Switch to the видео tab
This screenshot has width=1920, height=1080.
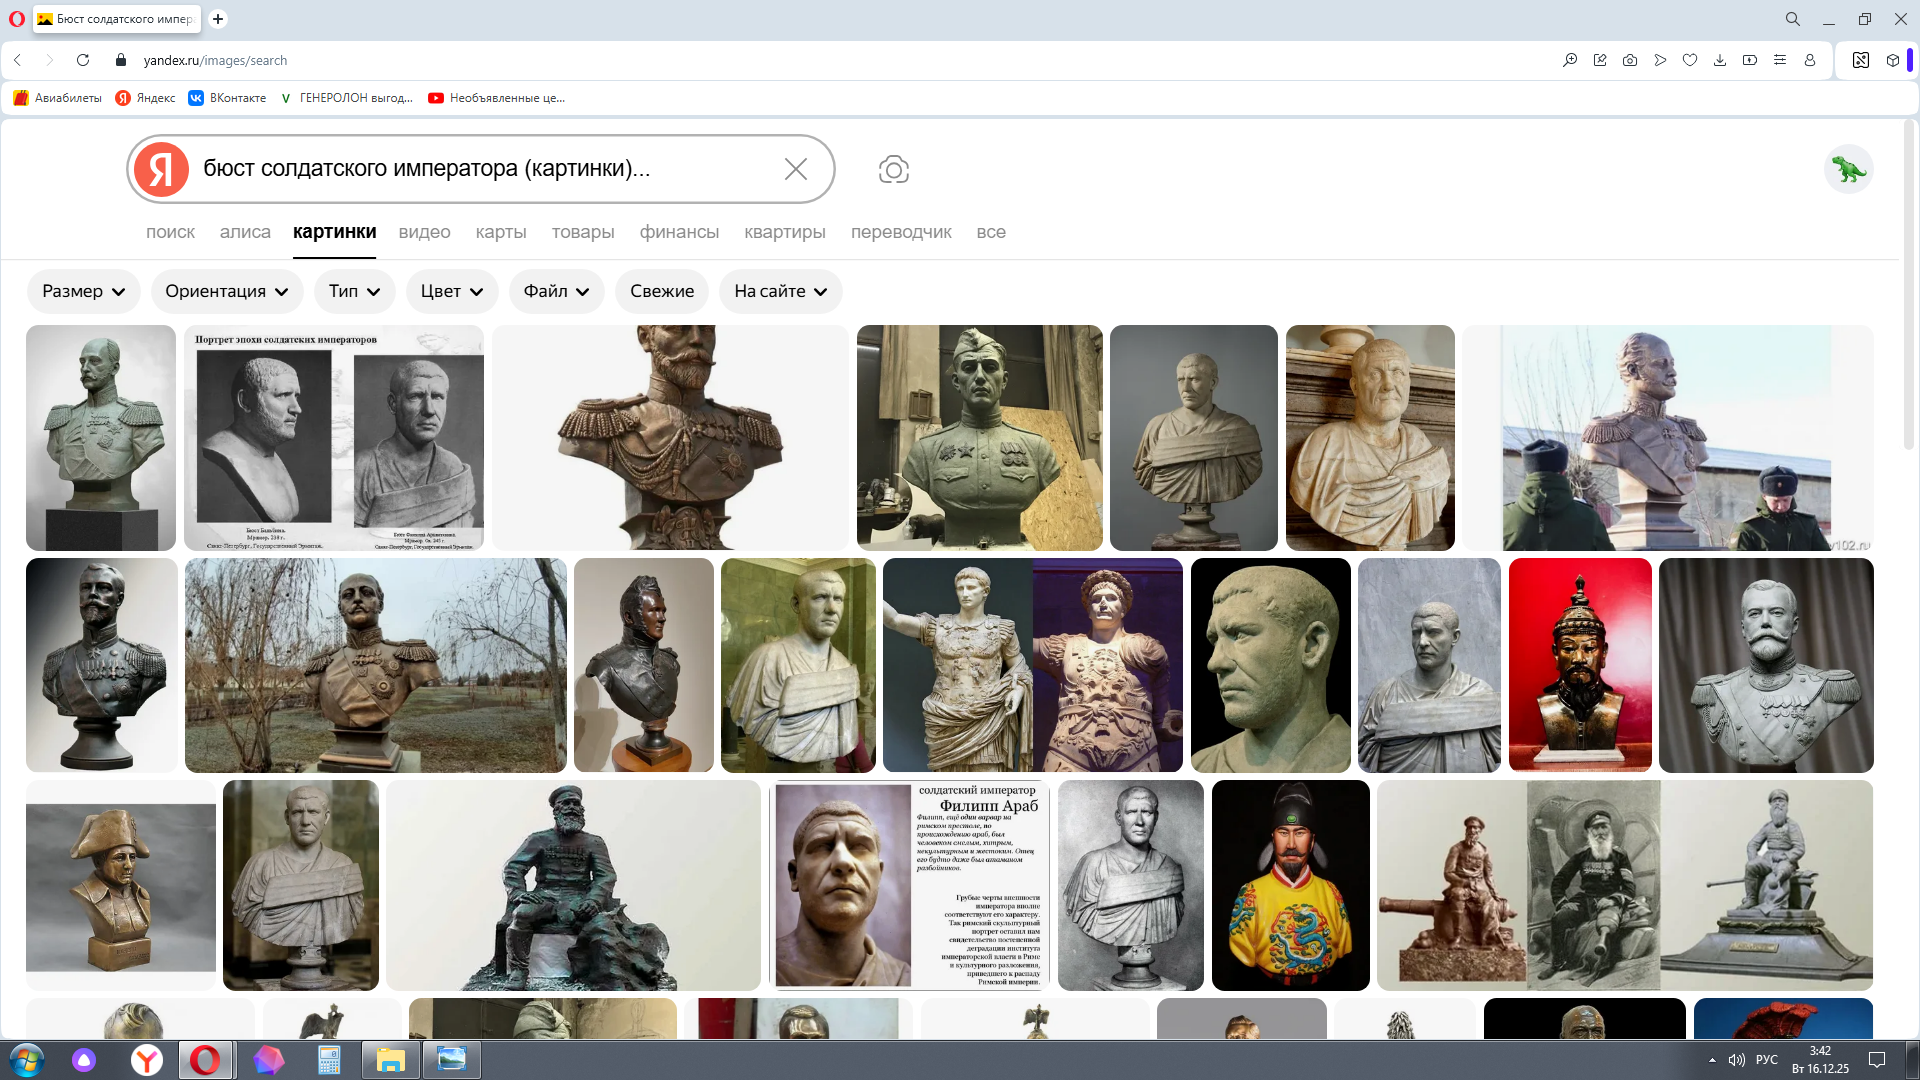coord(424,232)
